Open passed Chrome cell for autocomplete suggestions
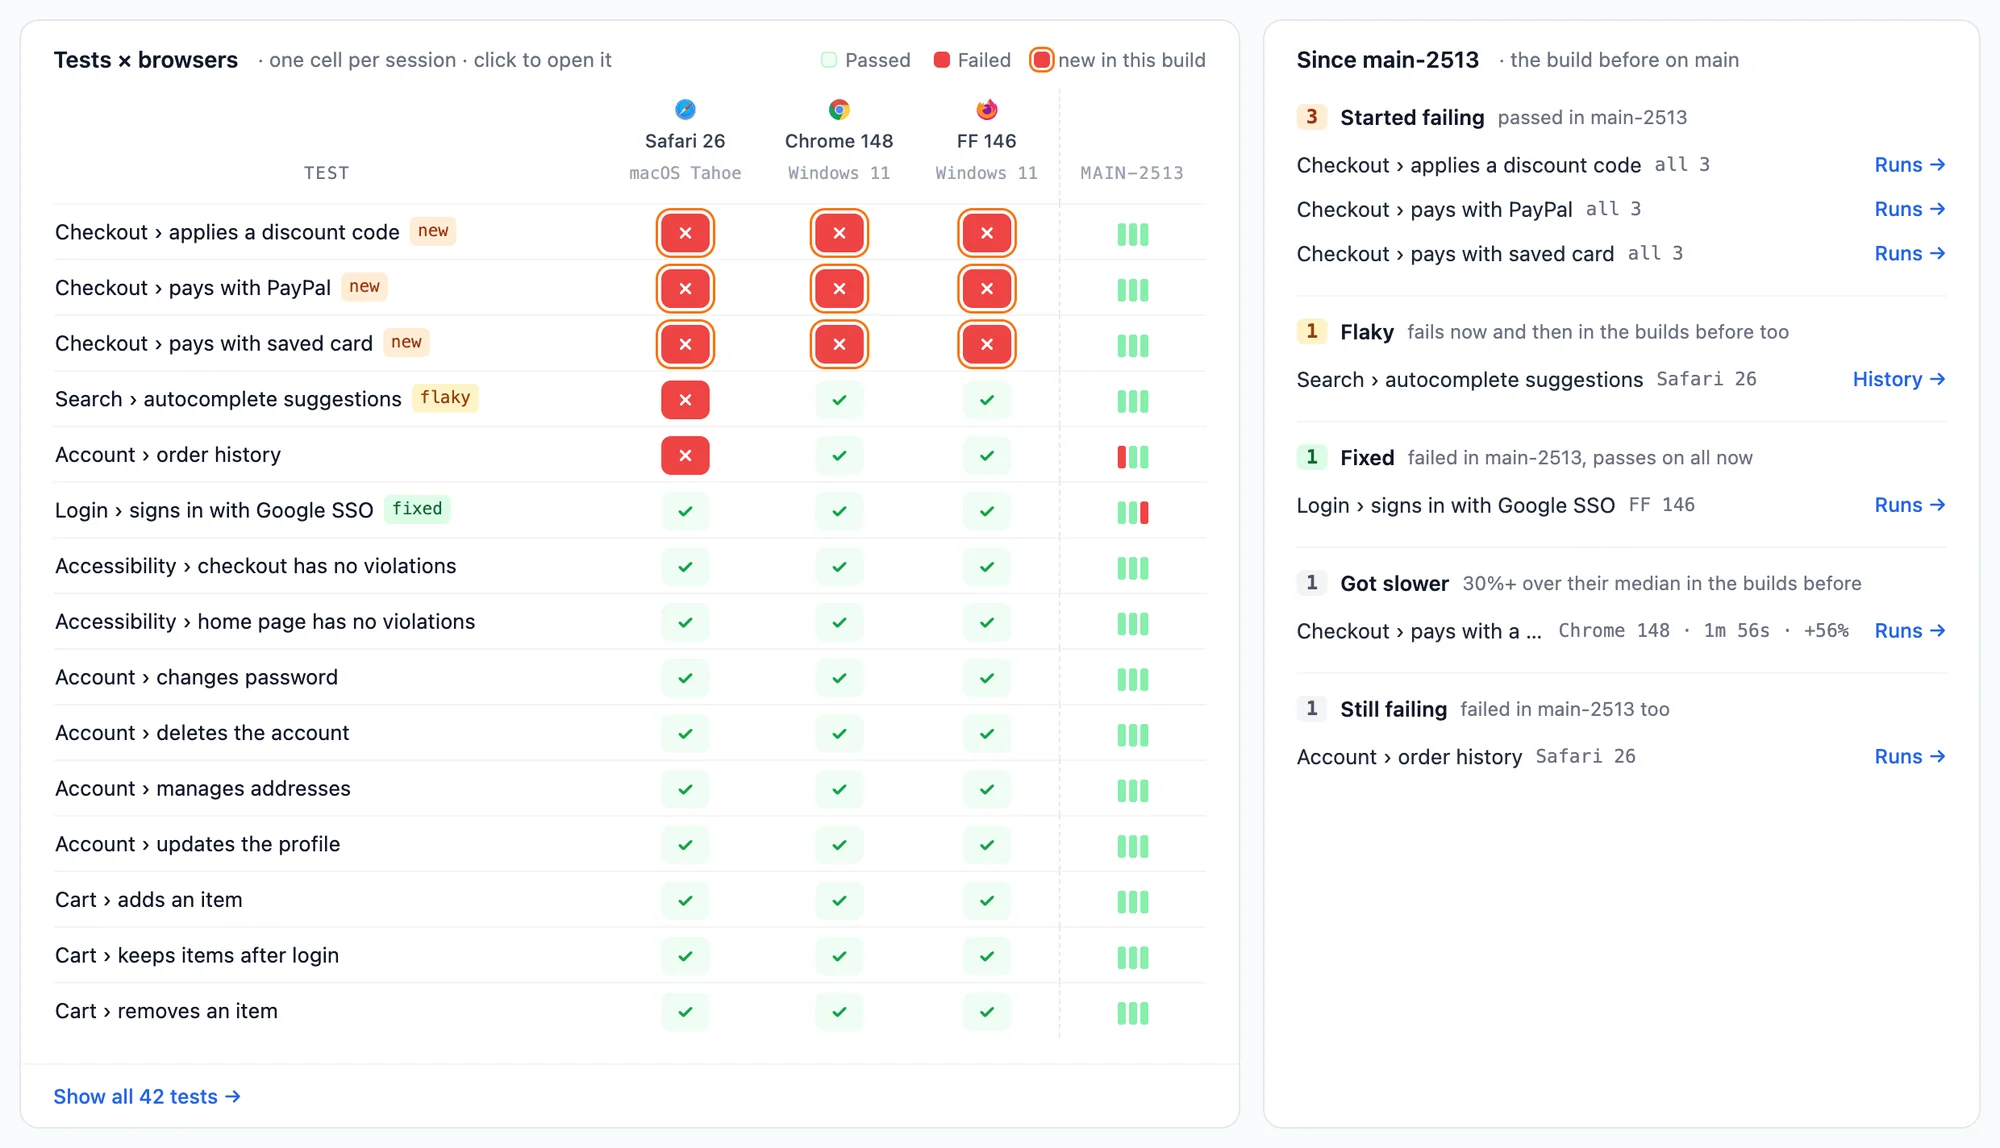This screenshot has width=2000, height=1148. (839, 400)
